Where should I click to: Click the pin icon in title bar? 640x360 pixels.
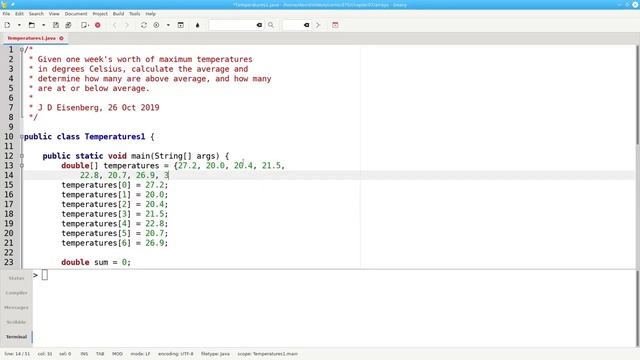(13, 4)
